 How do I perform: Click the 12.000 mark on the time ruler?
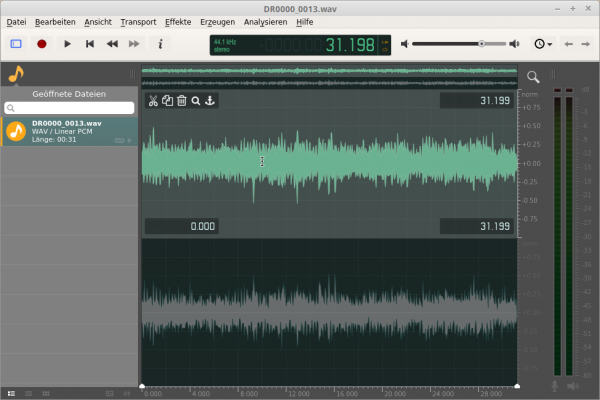tap(298, 394)
